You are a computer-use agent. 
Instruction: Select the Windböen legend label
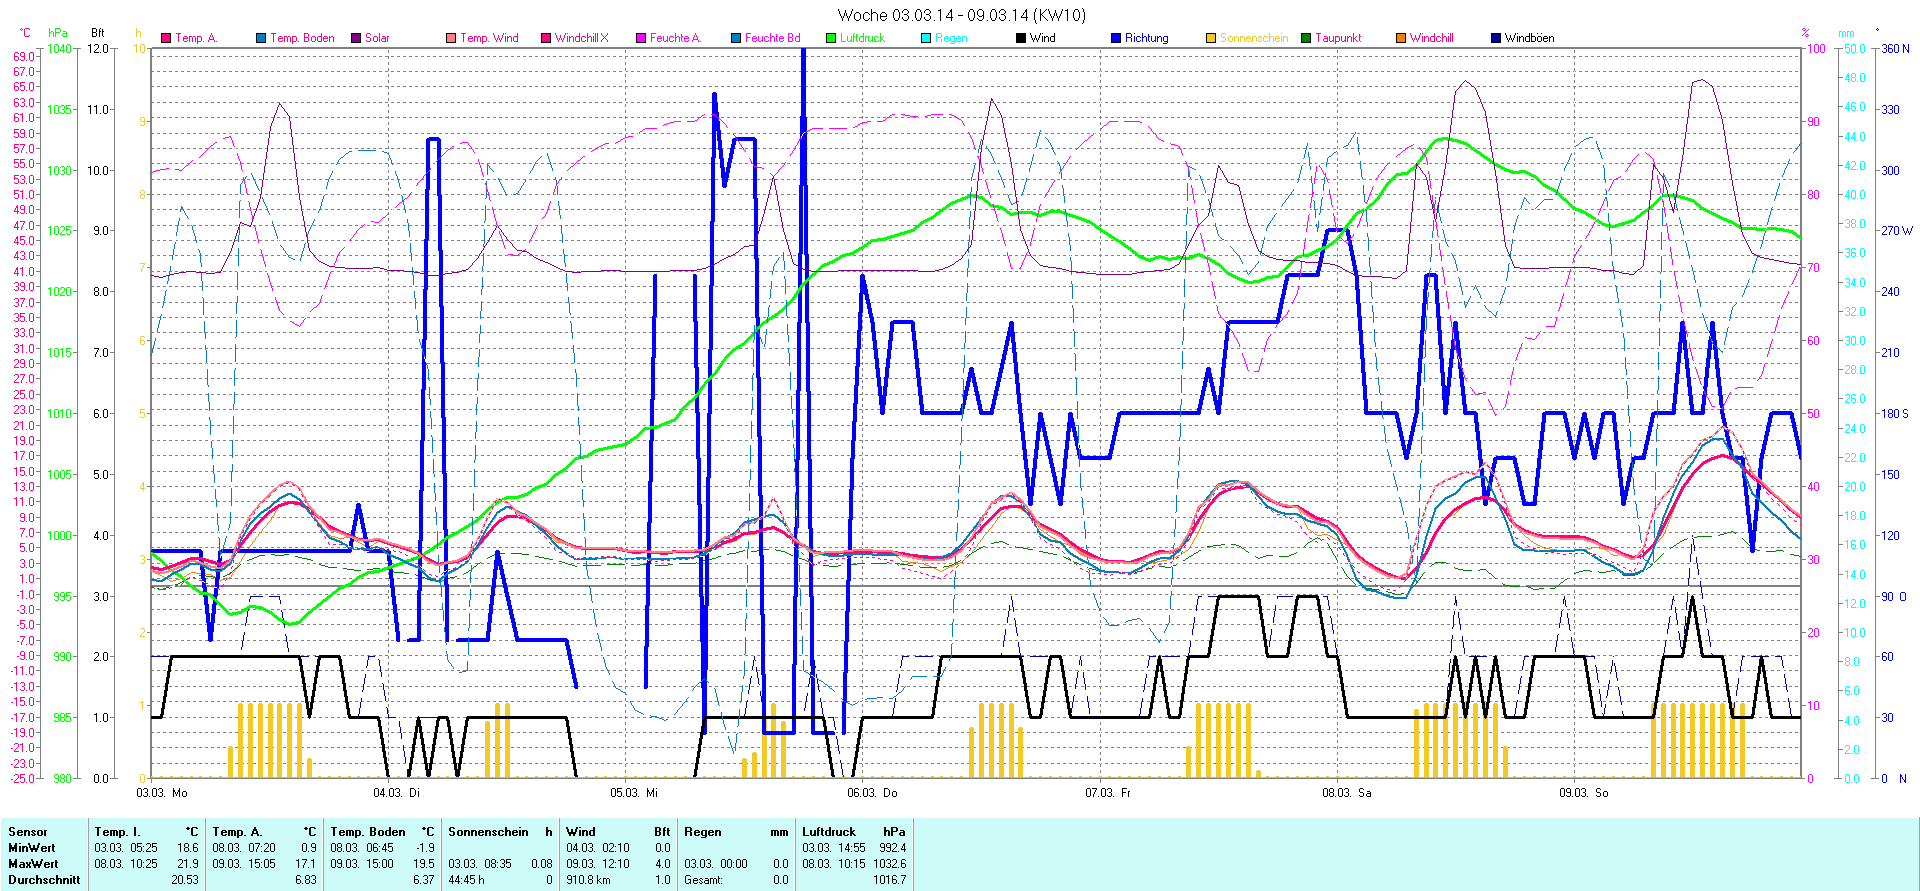click(x=1529, y=38)
